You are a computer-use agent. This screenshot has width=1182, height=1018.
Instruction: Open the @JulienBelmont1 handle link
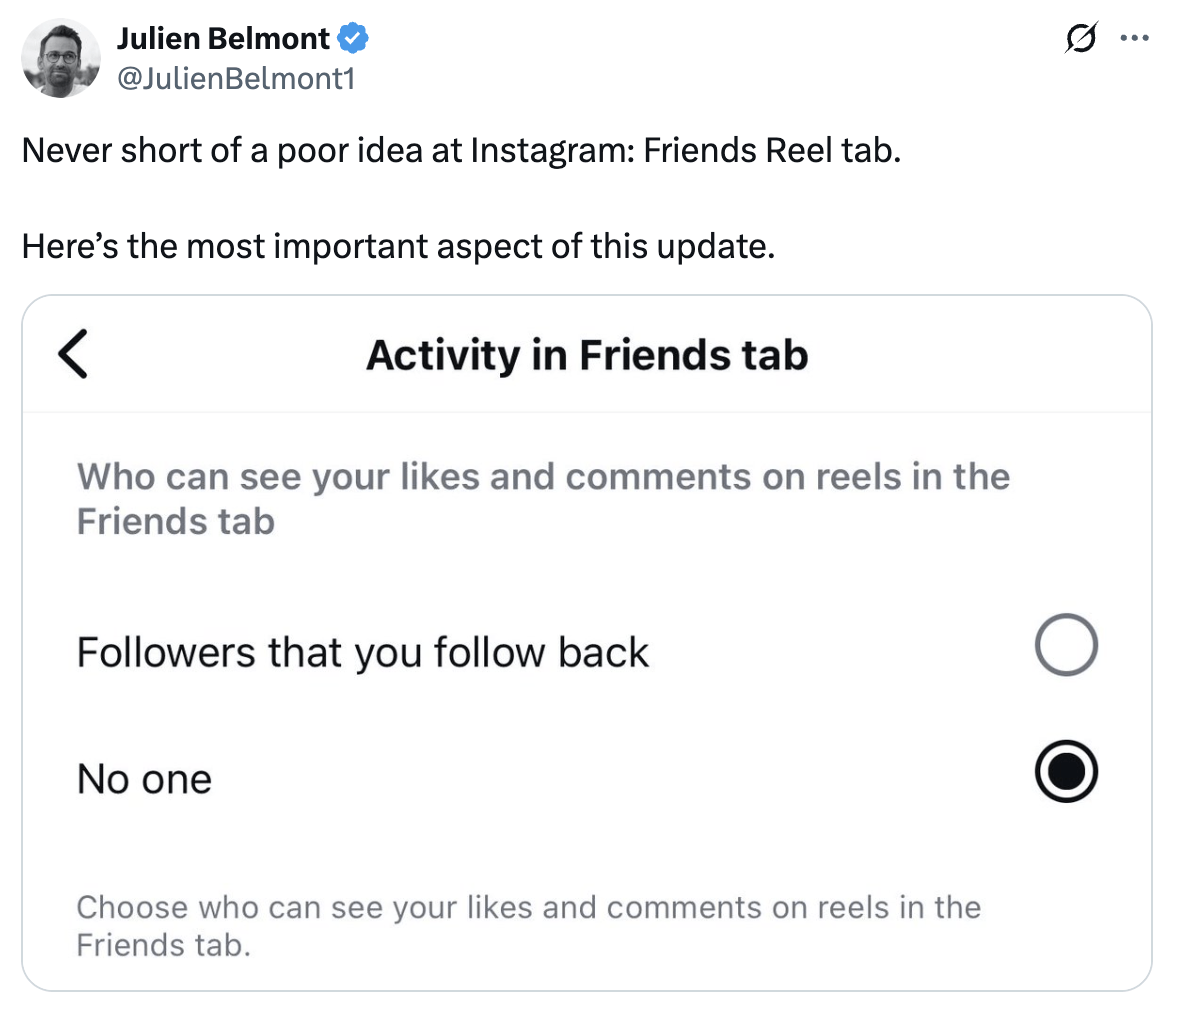[x=236, y=78]
